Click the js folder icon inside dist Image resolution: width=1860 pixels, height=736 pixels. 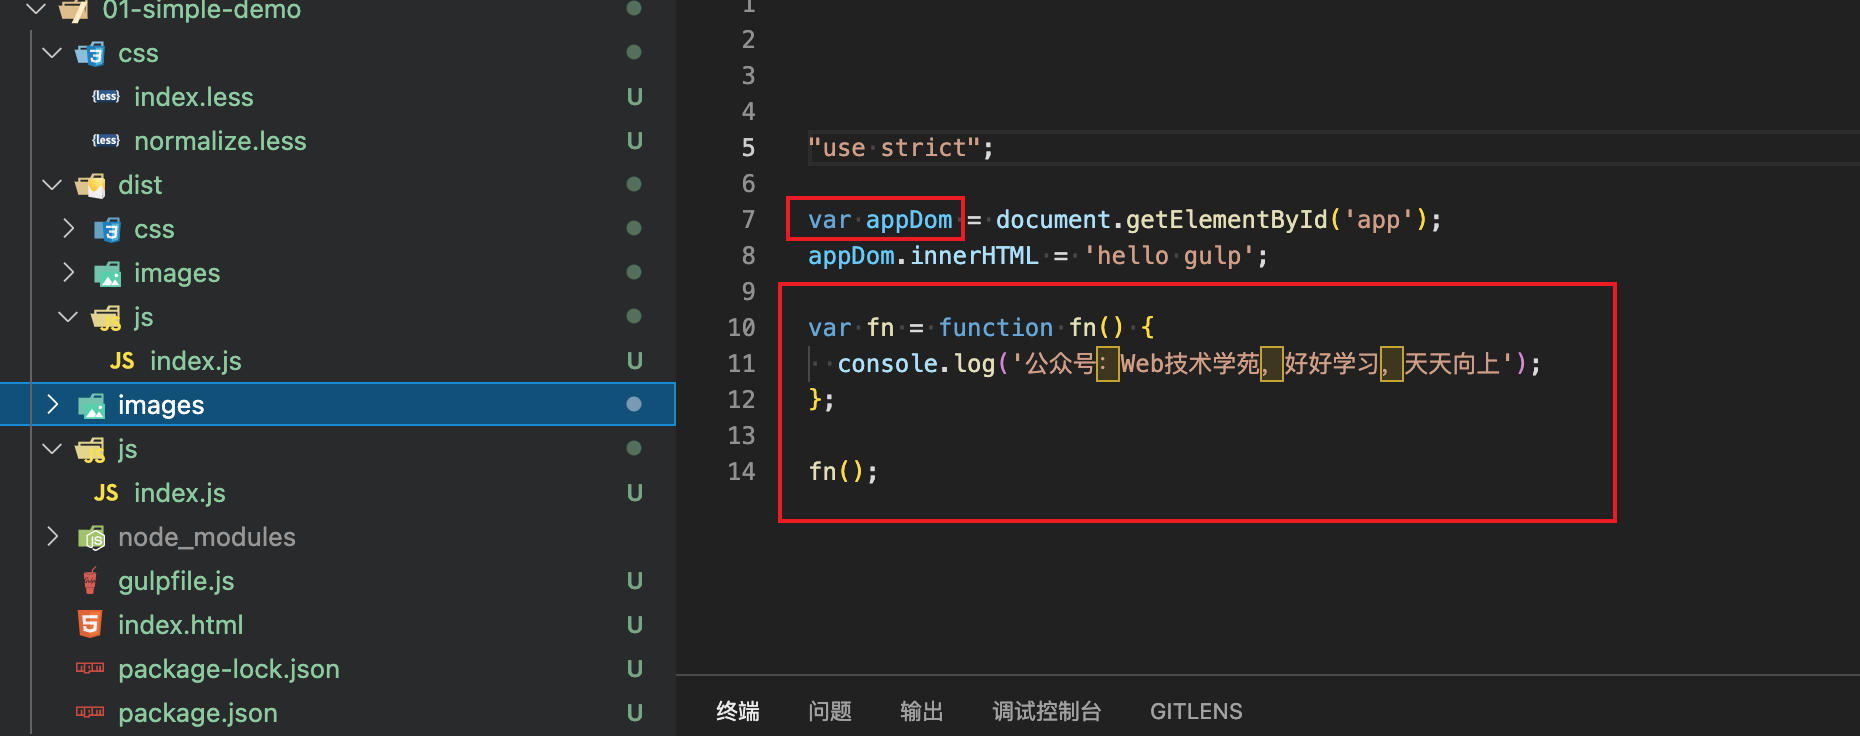coord(106,318)
